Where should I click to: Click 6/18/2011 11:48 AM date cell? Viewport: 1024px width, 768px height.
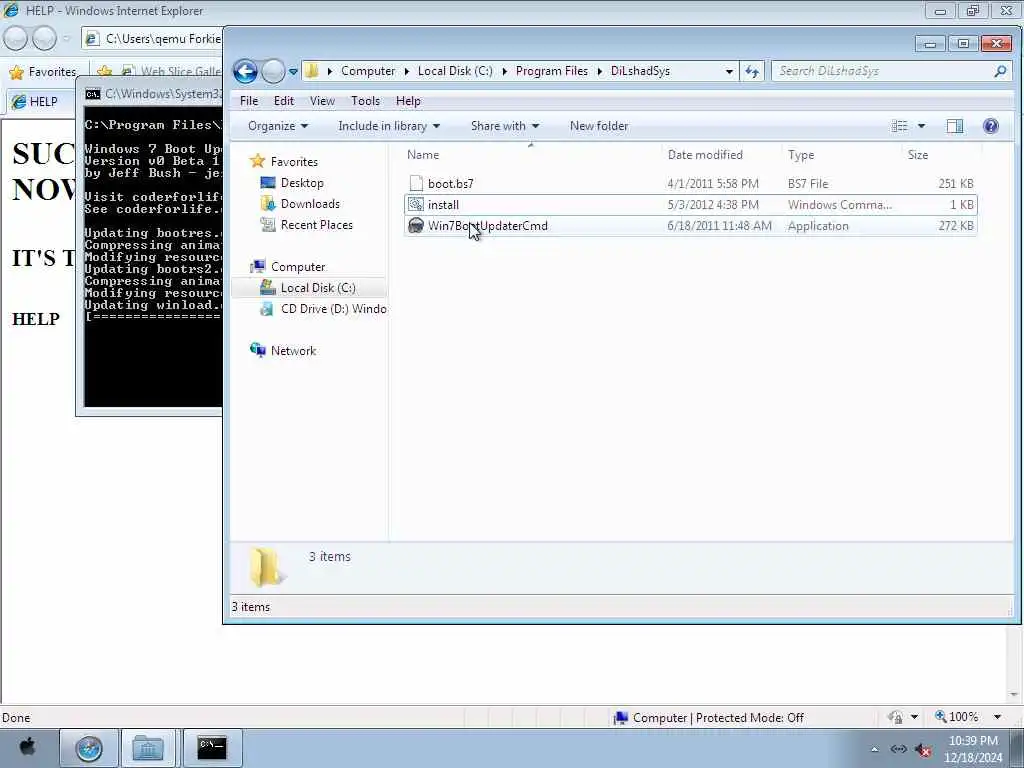719,226
